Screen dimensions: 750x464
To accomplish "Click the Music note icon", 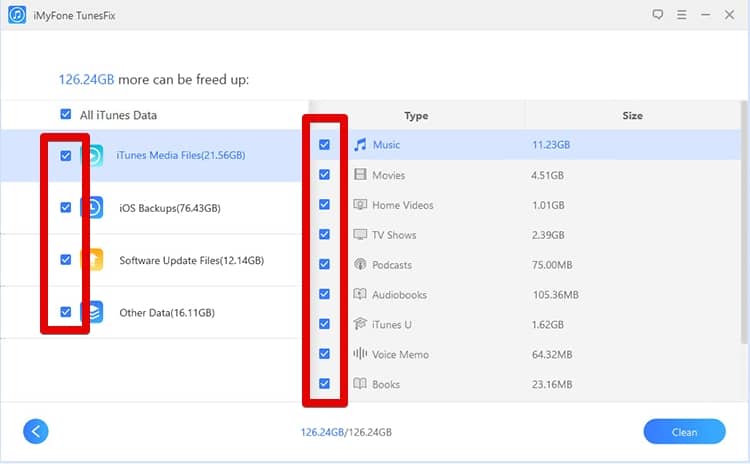I will (x=360, y=144).
